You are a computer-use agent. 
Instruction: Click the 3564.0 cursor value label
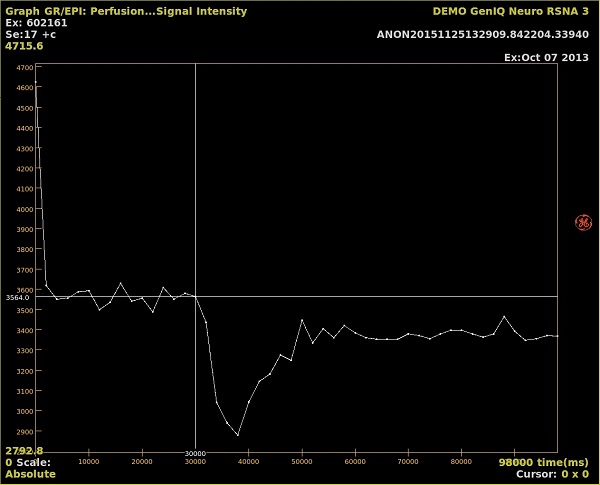(x=17, y=297)
